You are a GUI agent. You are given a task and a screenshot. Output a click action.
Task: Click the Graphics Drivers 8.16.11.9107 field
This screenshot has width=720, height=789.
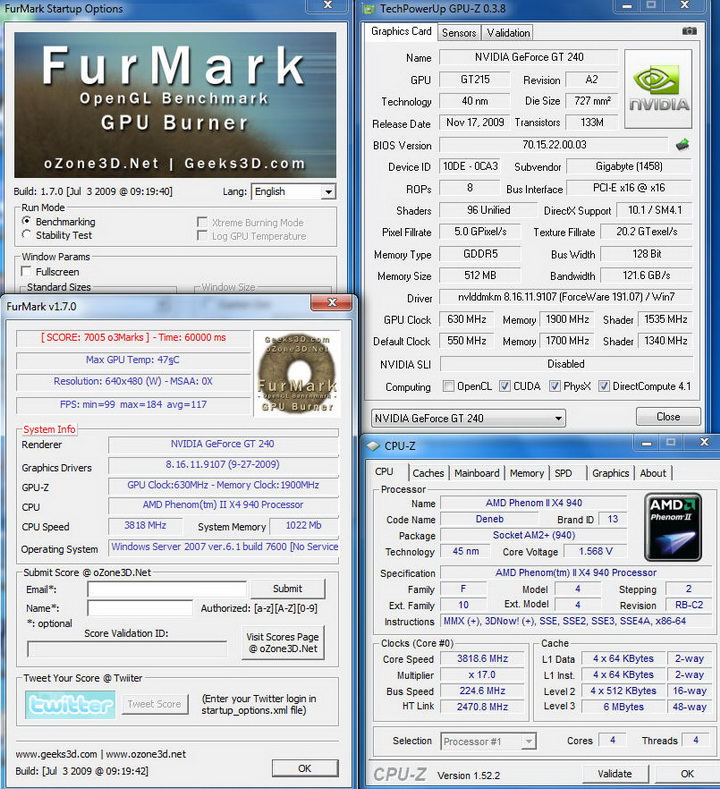[x=222, y=464]
